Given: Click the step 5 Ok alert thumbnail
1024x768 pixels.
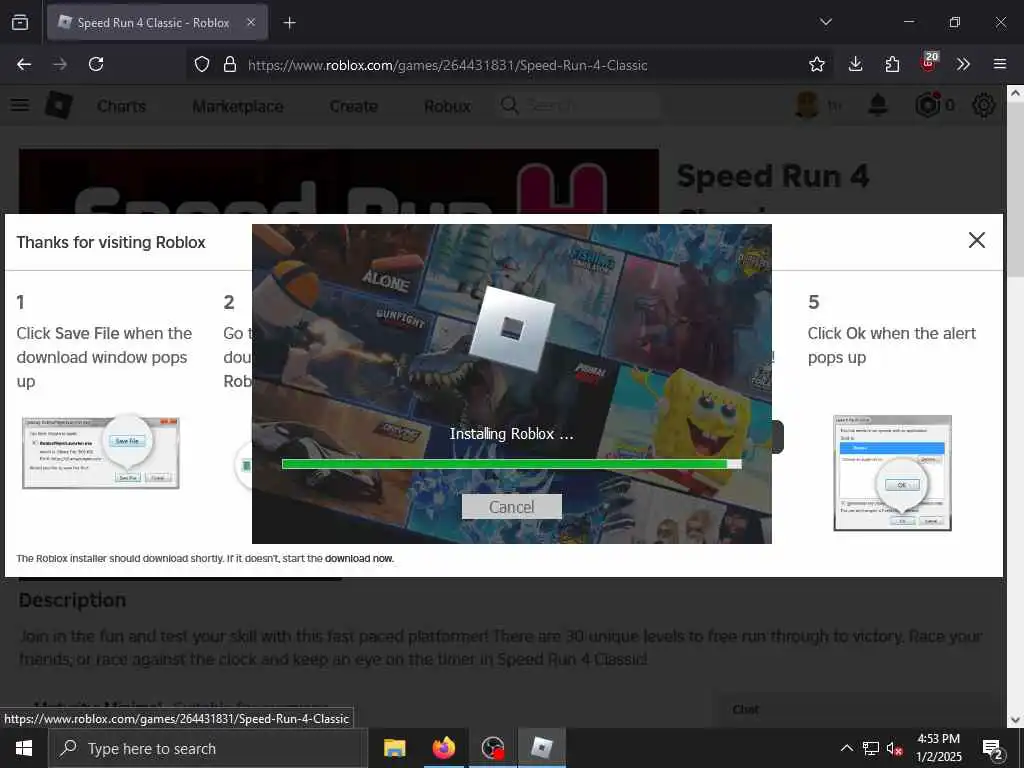Looking at the screenshot, I should [x=892, y=473].
